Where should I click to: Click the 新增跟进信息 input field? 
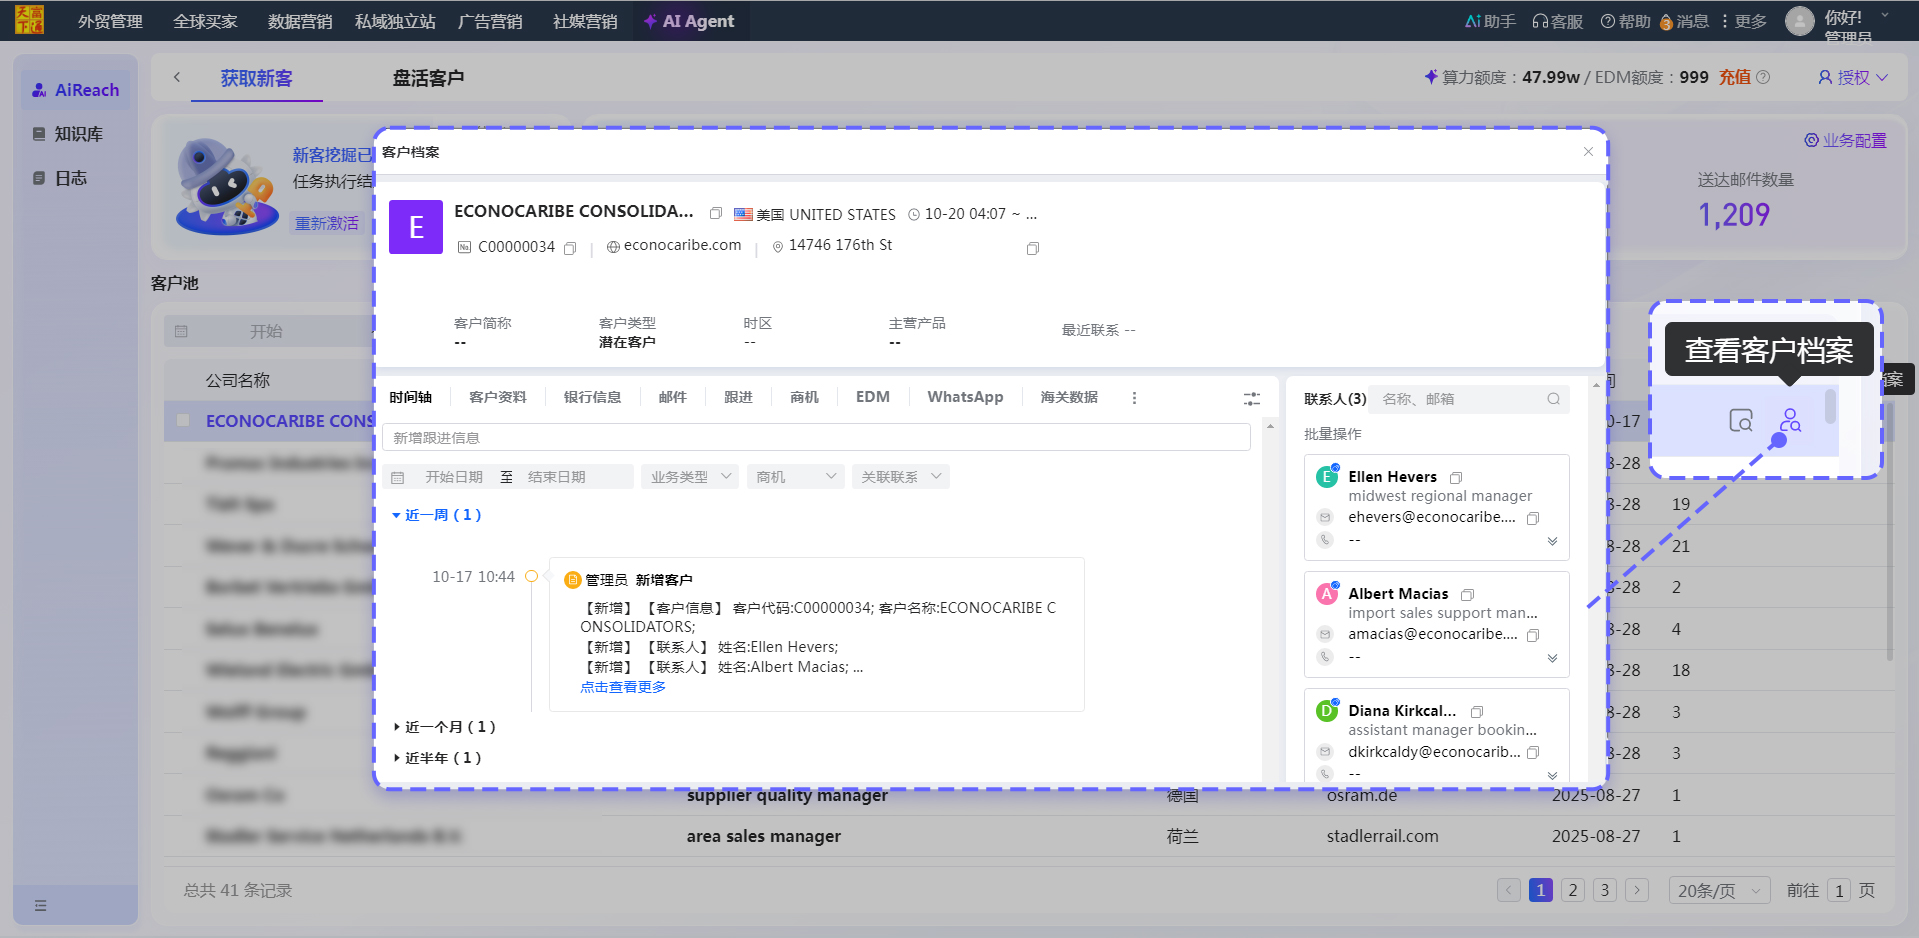815,437
